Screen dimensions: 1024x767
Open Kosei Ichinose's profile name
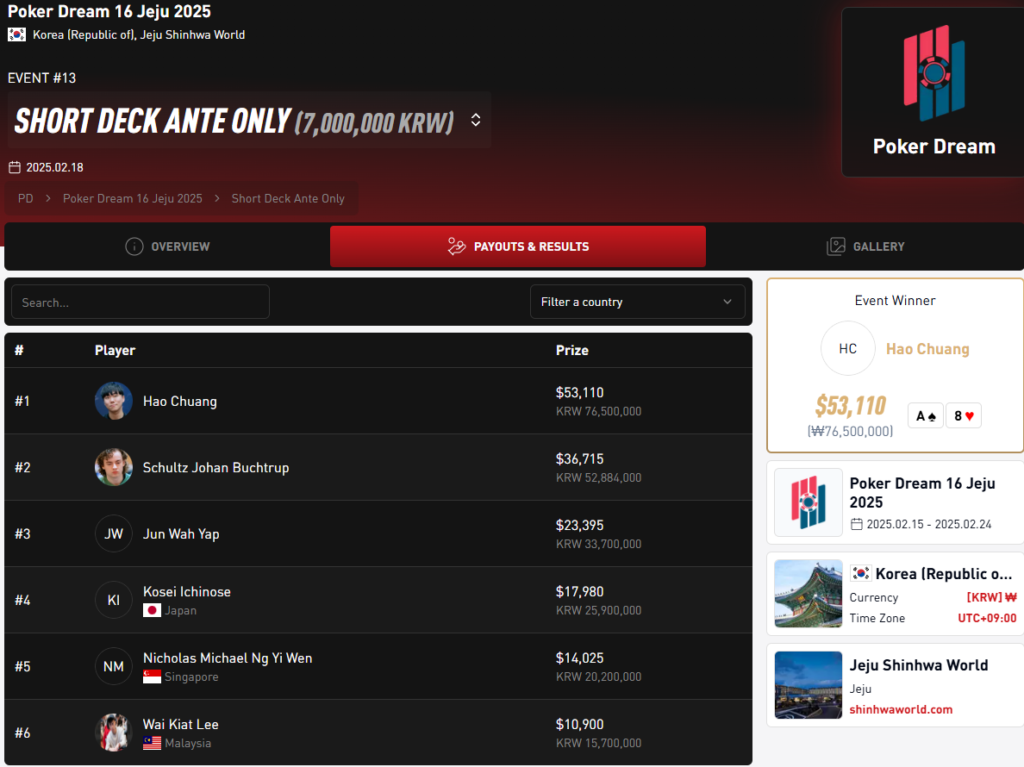coord(187,591)
